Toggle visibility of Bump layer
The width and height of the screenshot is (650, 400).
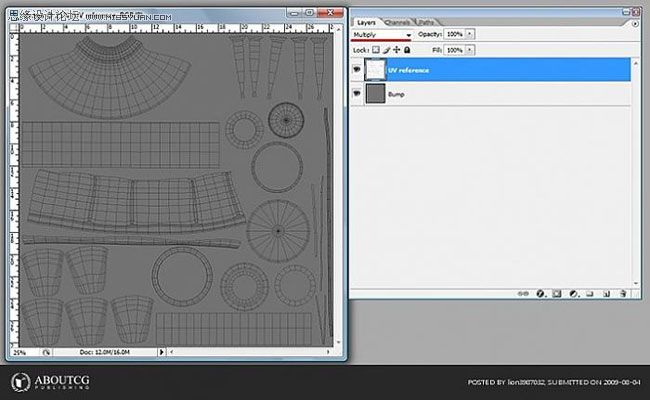[358, 93]
